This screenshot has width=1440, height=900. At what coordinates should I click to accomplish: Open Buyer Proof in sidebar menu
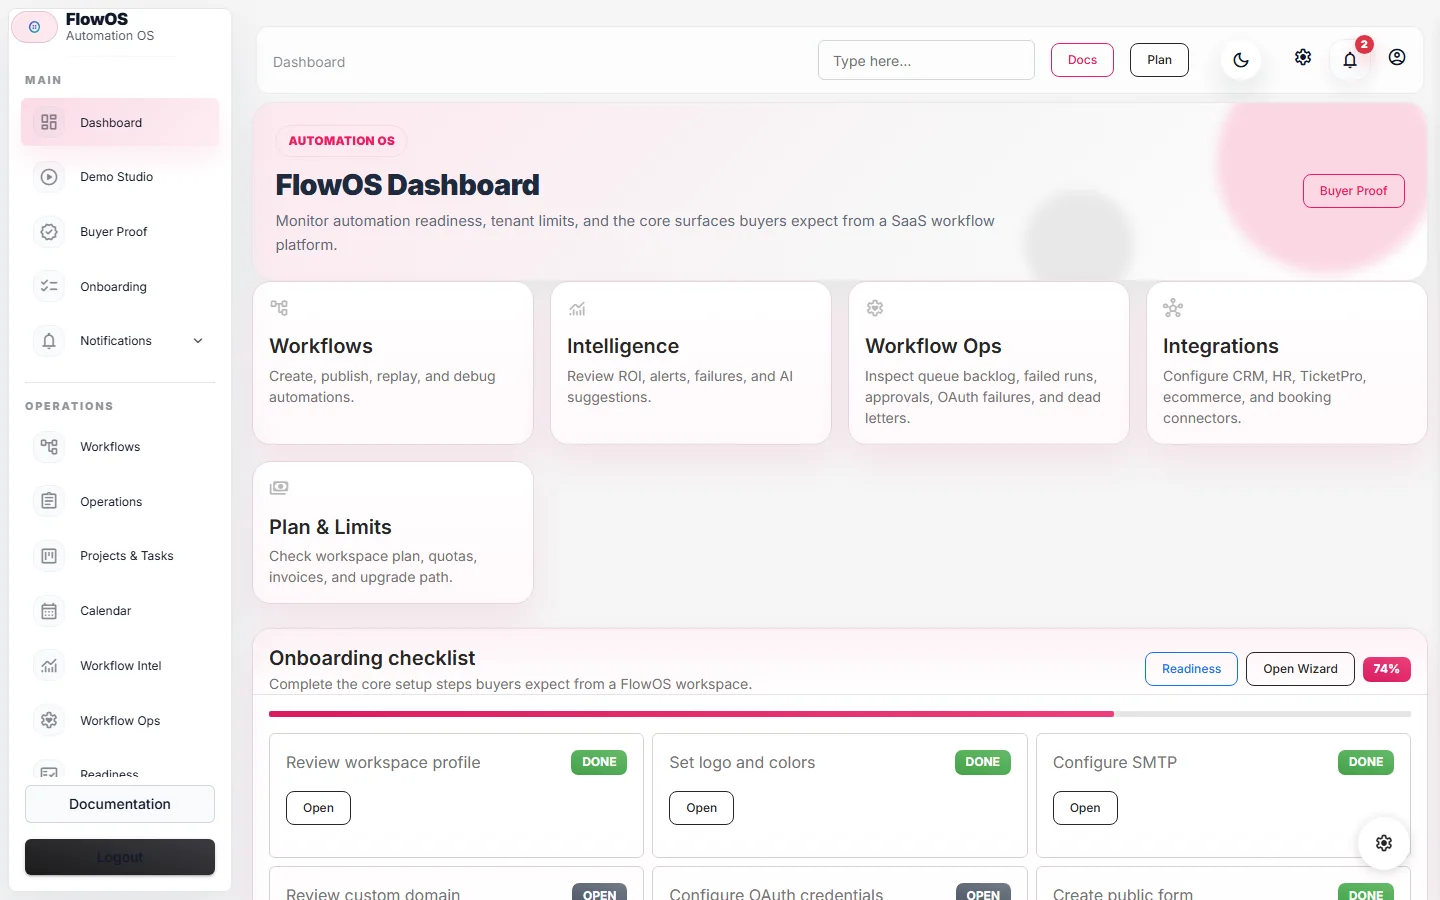pyautogui.click(x=120, y=232)
